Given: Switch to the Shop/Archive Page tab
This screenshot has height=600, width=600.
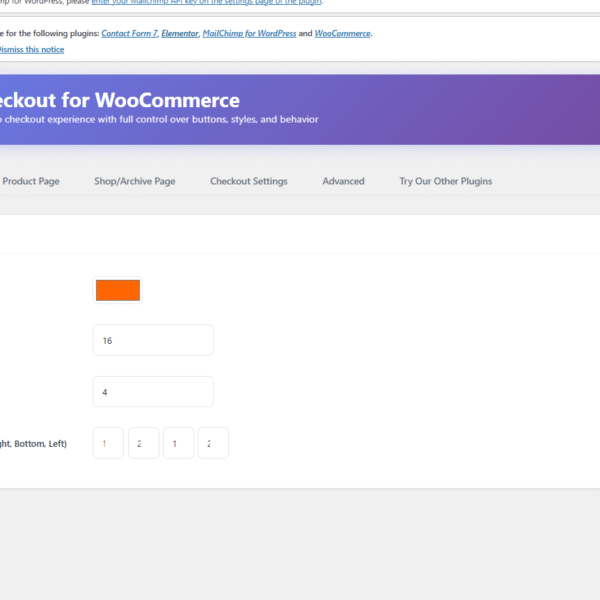Looking at the screenshot, I should [135, 181].
